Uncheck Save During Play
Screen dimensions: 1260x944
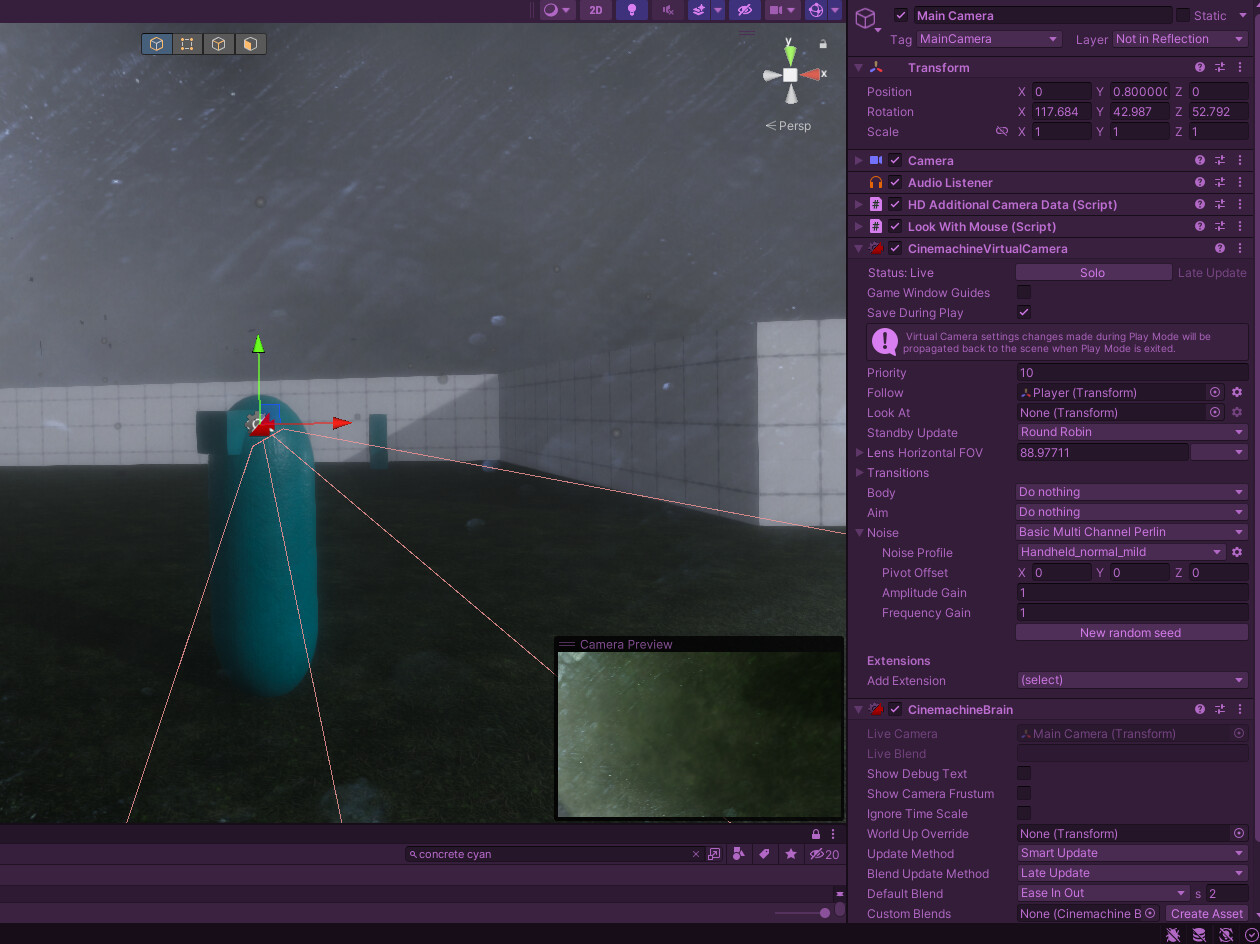coord(1023,312)
